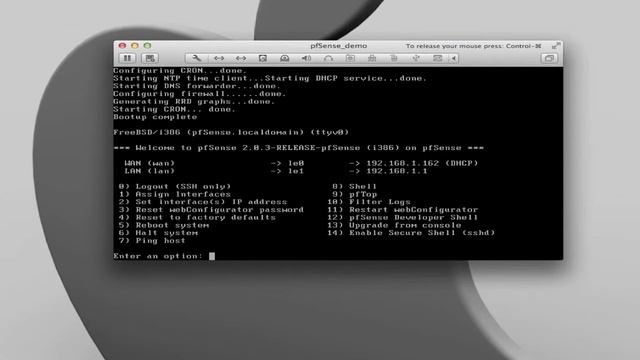Viewport: 640px width, 360px height.
Task: Click the '10) Filter Logs' line
Action: coord(369,202)
